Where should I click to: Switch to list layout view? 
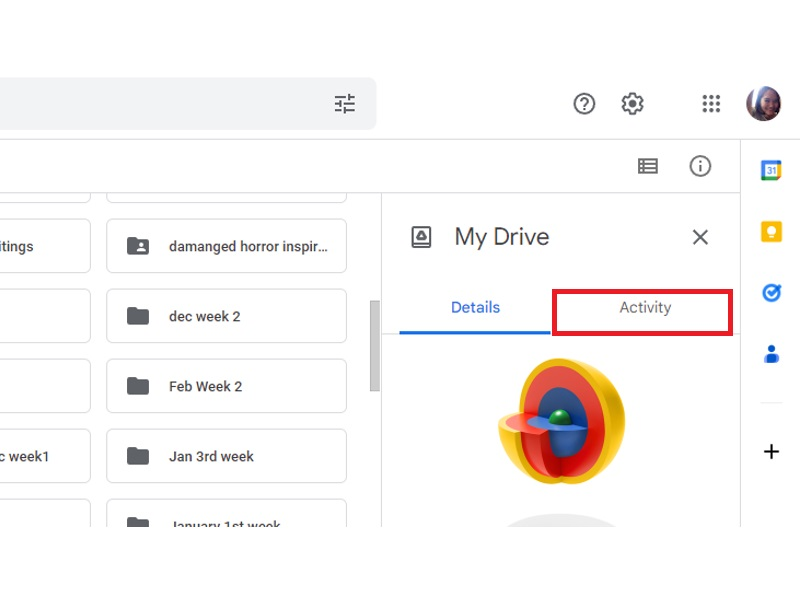(x=648, y=166)
